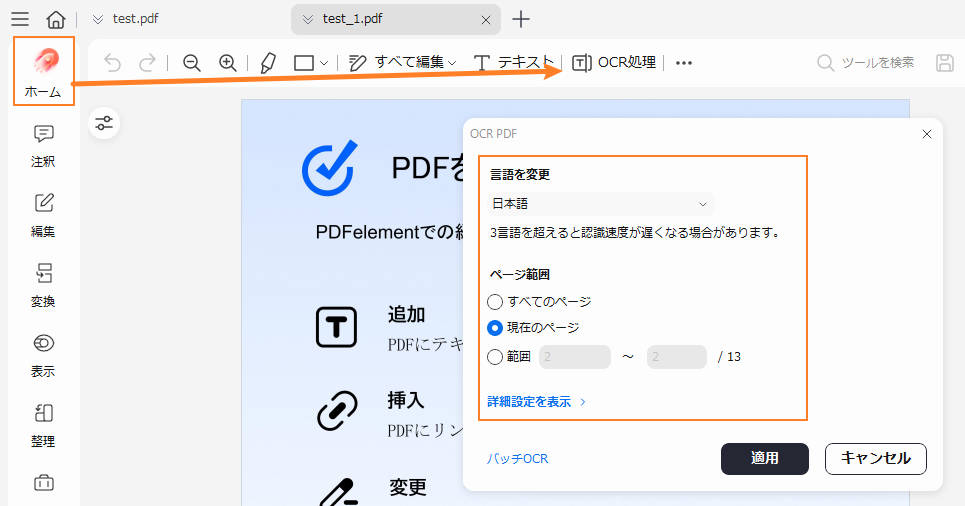Redo the last action
The height and width of the screenshot is (506, 965).
[x=147, y=63]
